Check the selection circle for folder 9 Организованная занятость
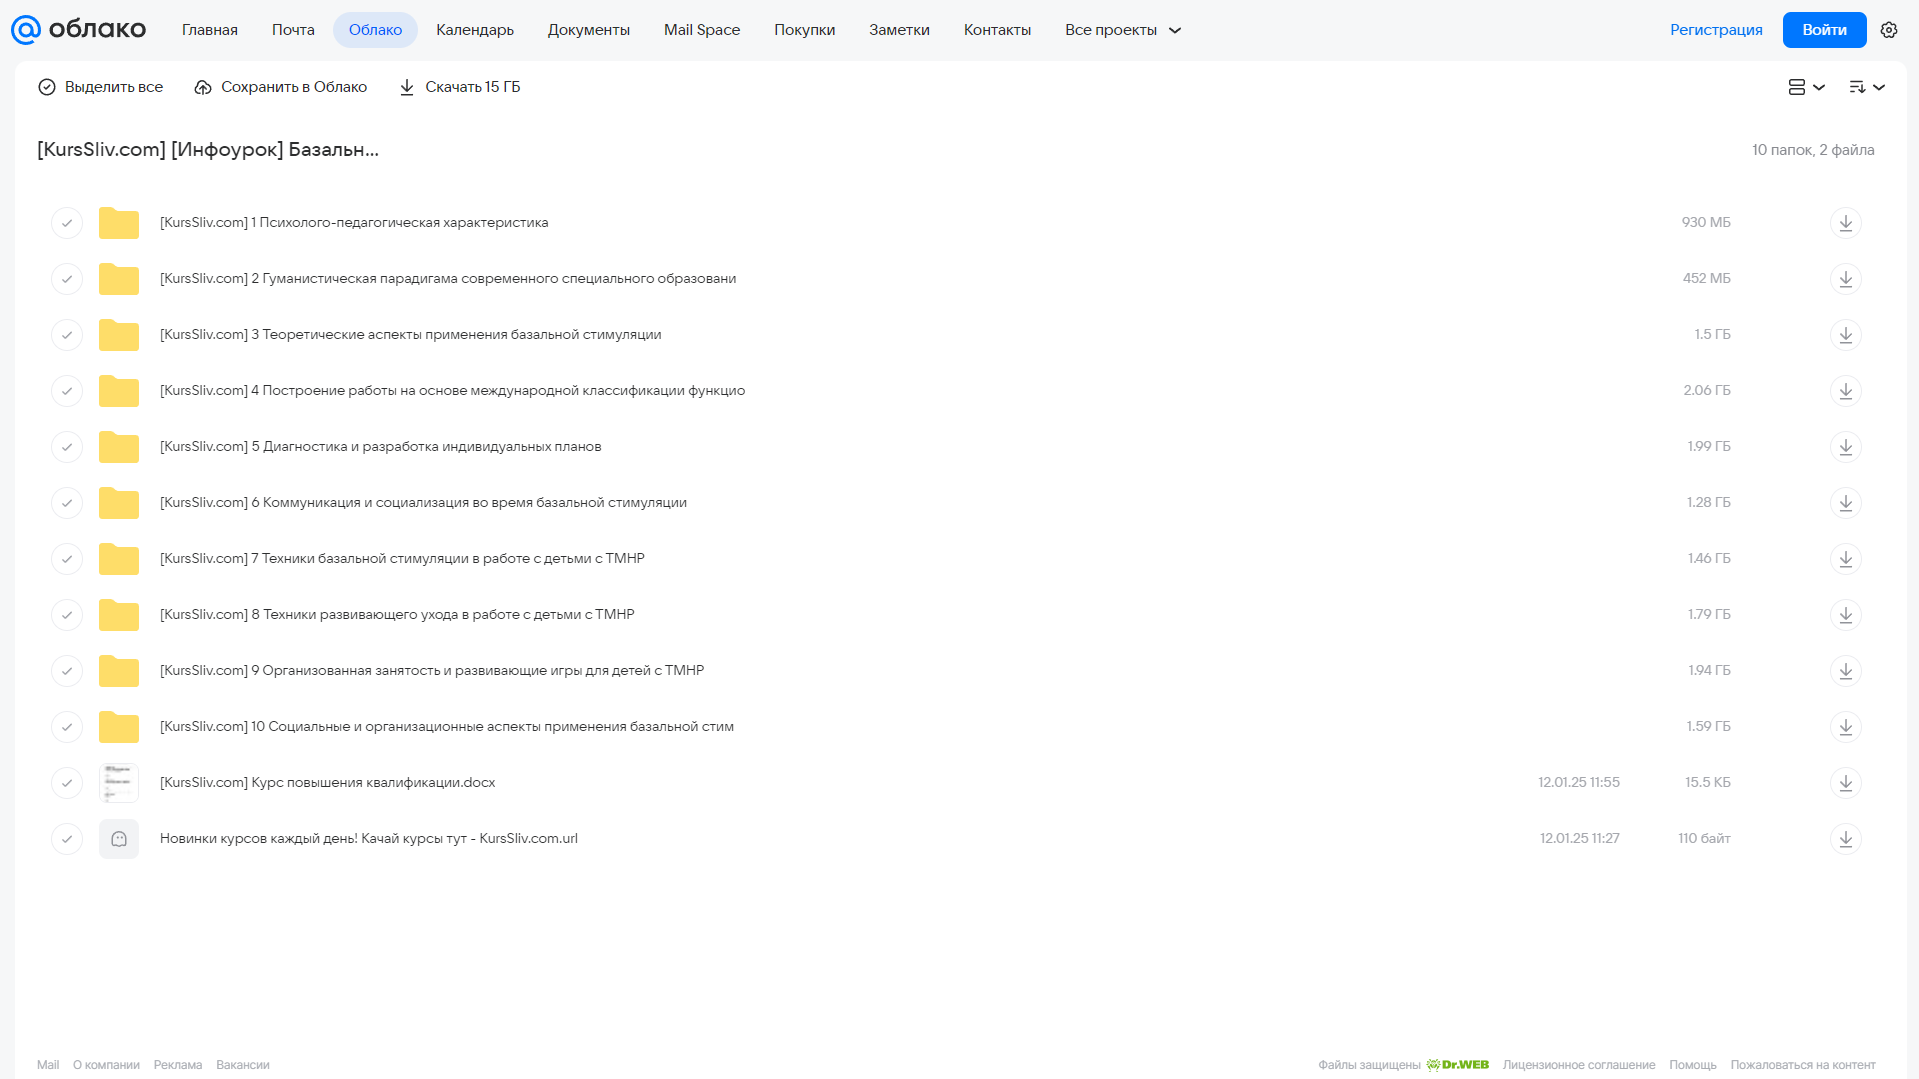Screen dimensions: 1919x1079 pos(67,671)
